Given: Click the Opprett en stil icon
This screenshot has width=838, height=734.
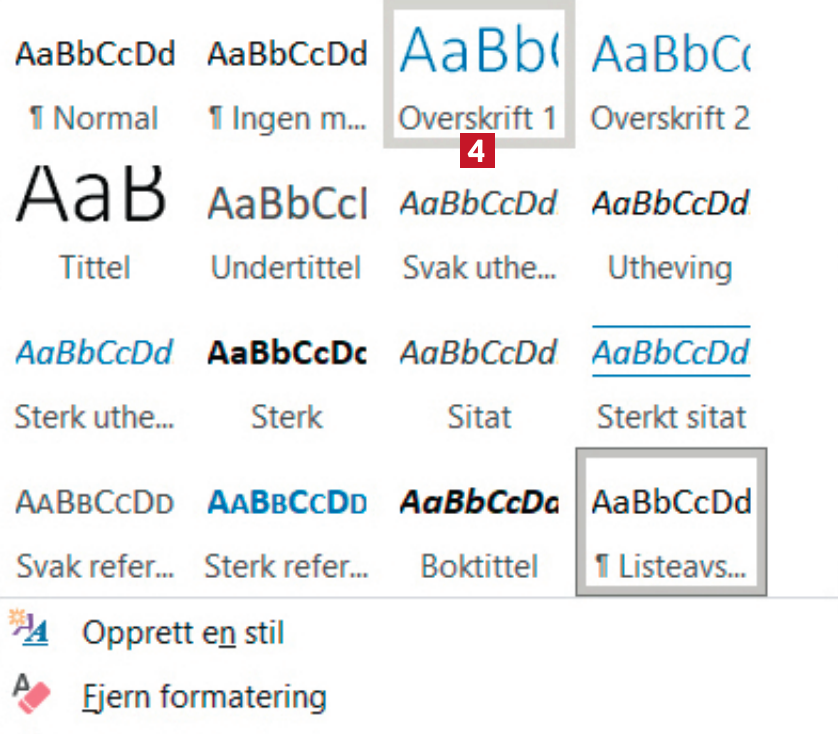Looking at the screenshot, I should [x=30, y=630].
